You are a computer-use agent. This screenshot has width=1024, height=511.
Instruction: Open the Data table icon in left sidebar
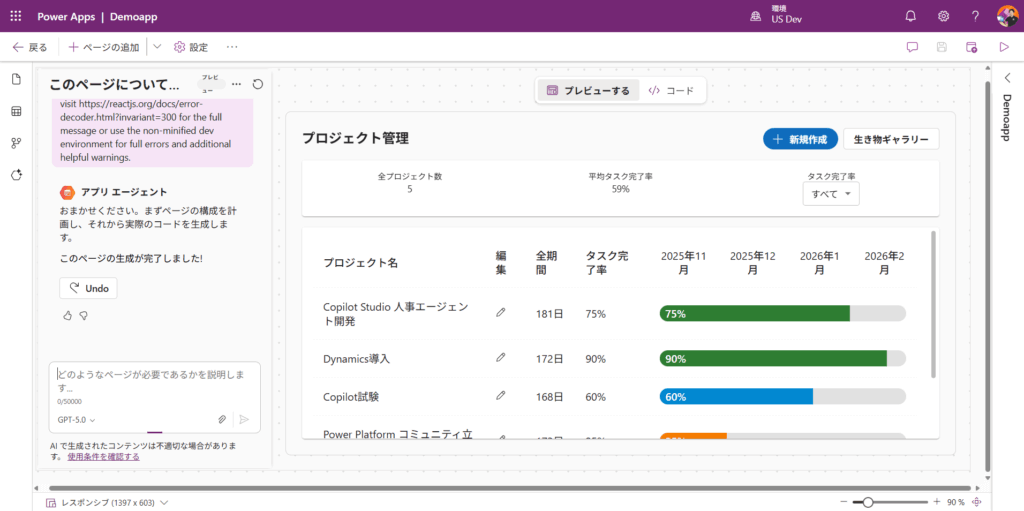(x=16, y=111)
